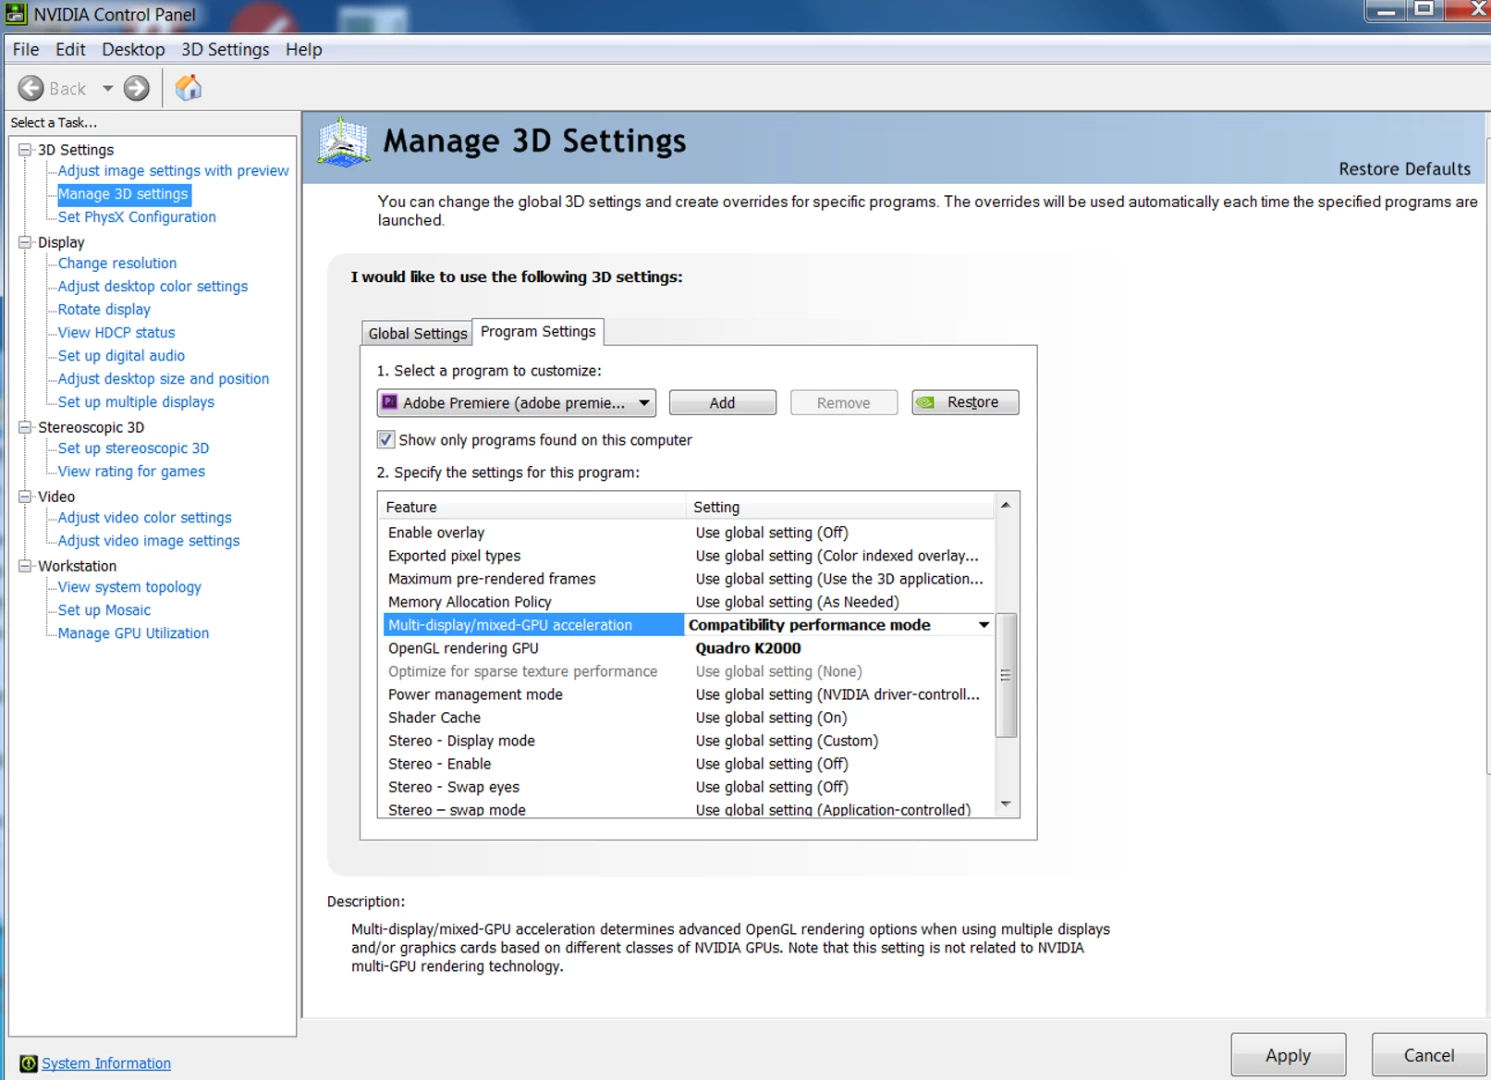
Task: Click the Restore button
Action: (x=965, y=402)
